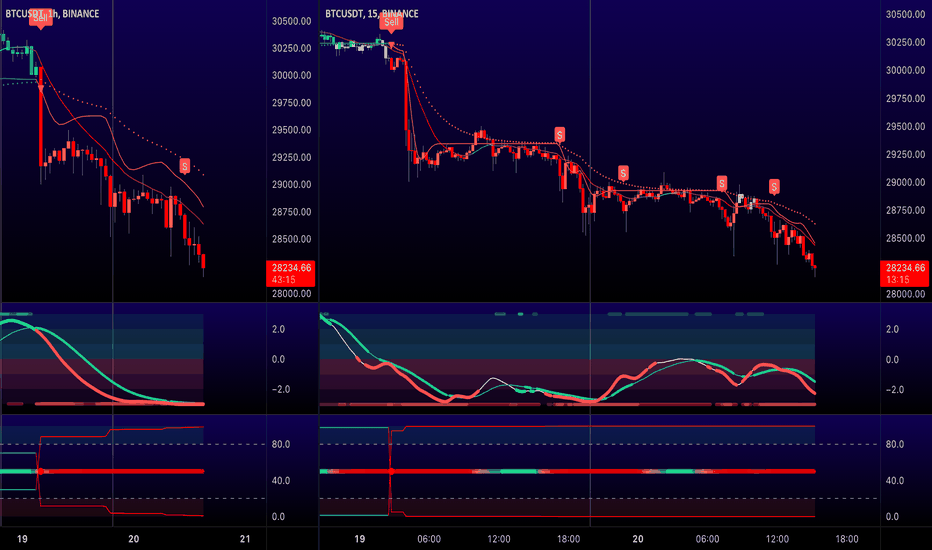Image resolution: width=932 pixels, height=550 pixels.
Task: Click the Sell signal label on 1h chart
Action: (x=40, y=18)
